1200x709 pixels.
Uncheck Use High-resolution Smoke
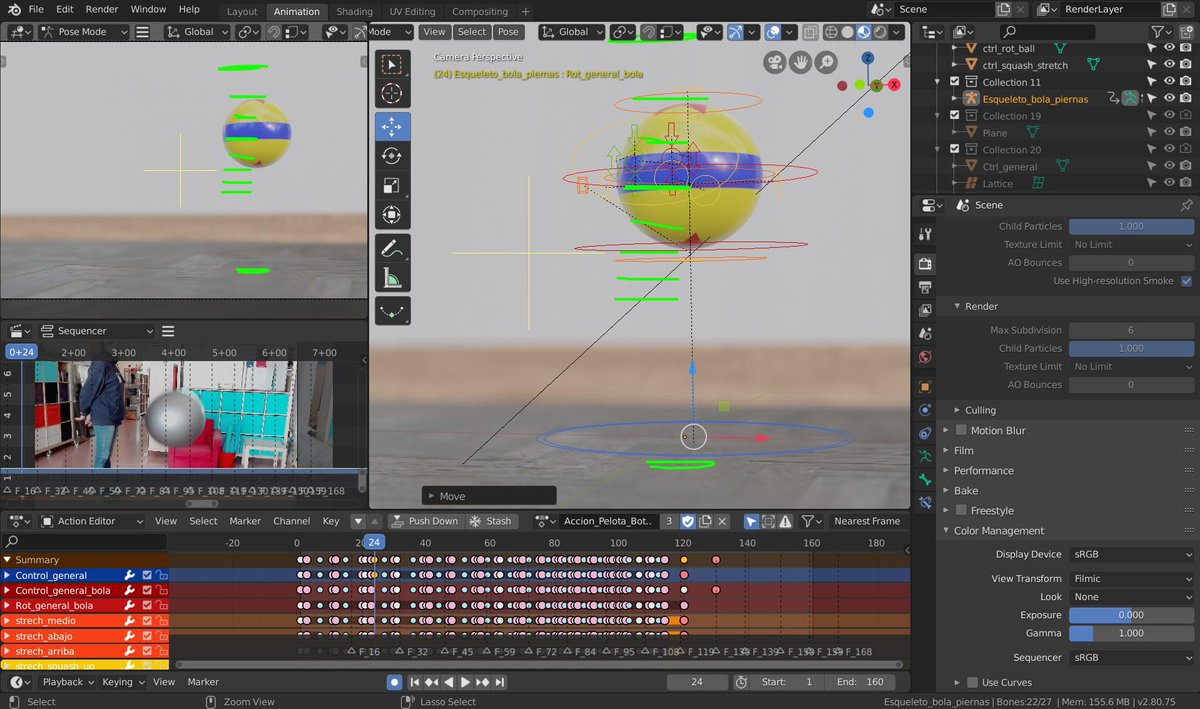pyautogui.click(x=1186, y=281)
